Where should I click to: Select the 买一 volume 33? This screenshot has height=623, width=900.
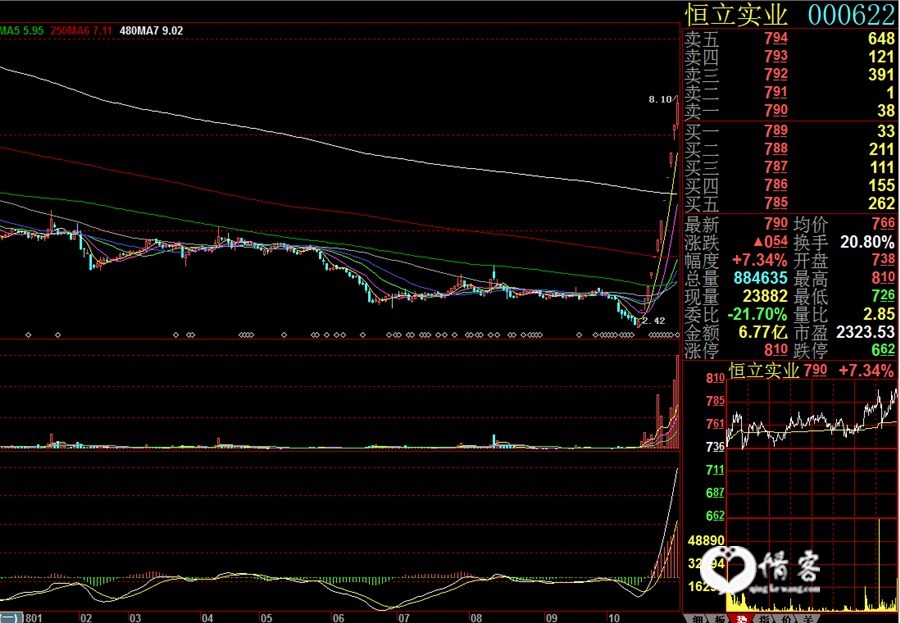[x=886, y=131]
